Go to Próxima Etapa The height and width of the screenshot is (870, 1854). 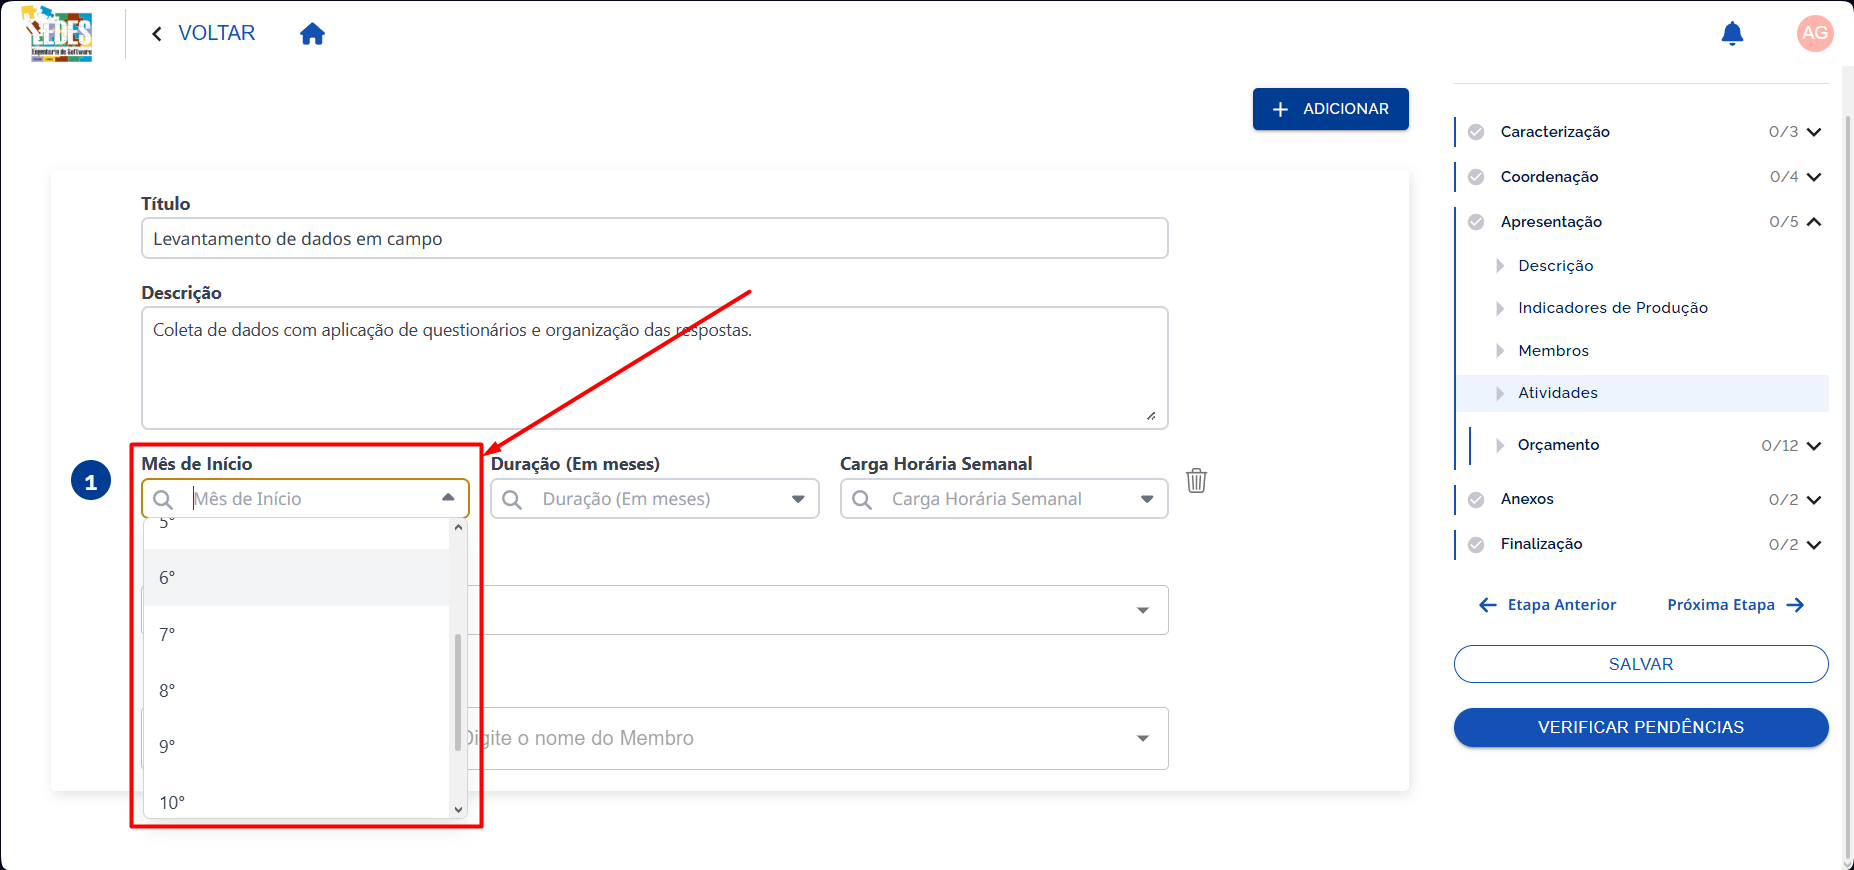click(x=1736, y=605)
